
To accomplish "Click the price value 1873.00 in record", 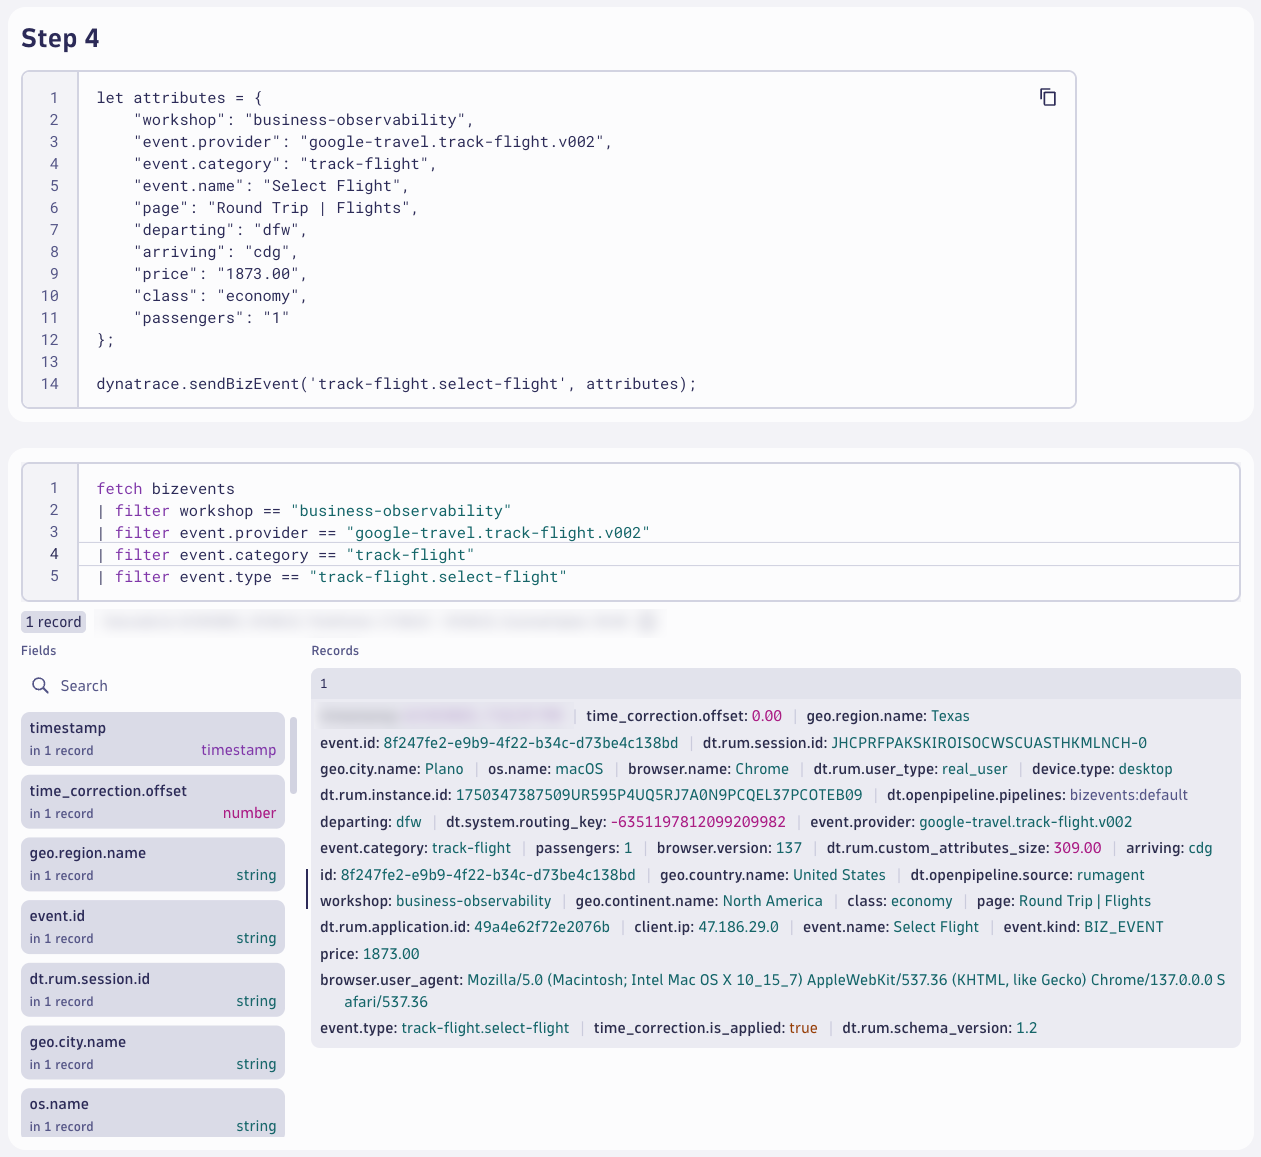I will point(391,954).
